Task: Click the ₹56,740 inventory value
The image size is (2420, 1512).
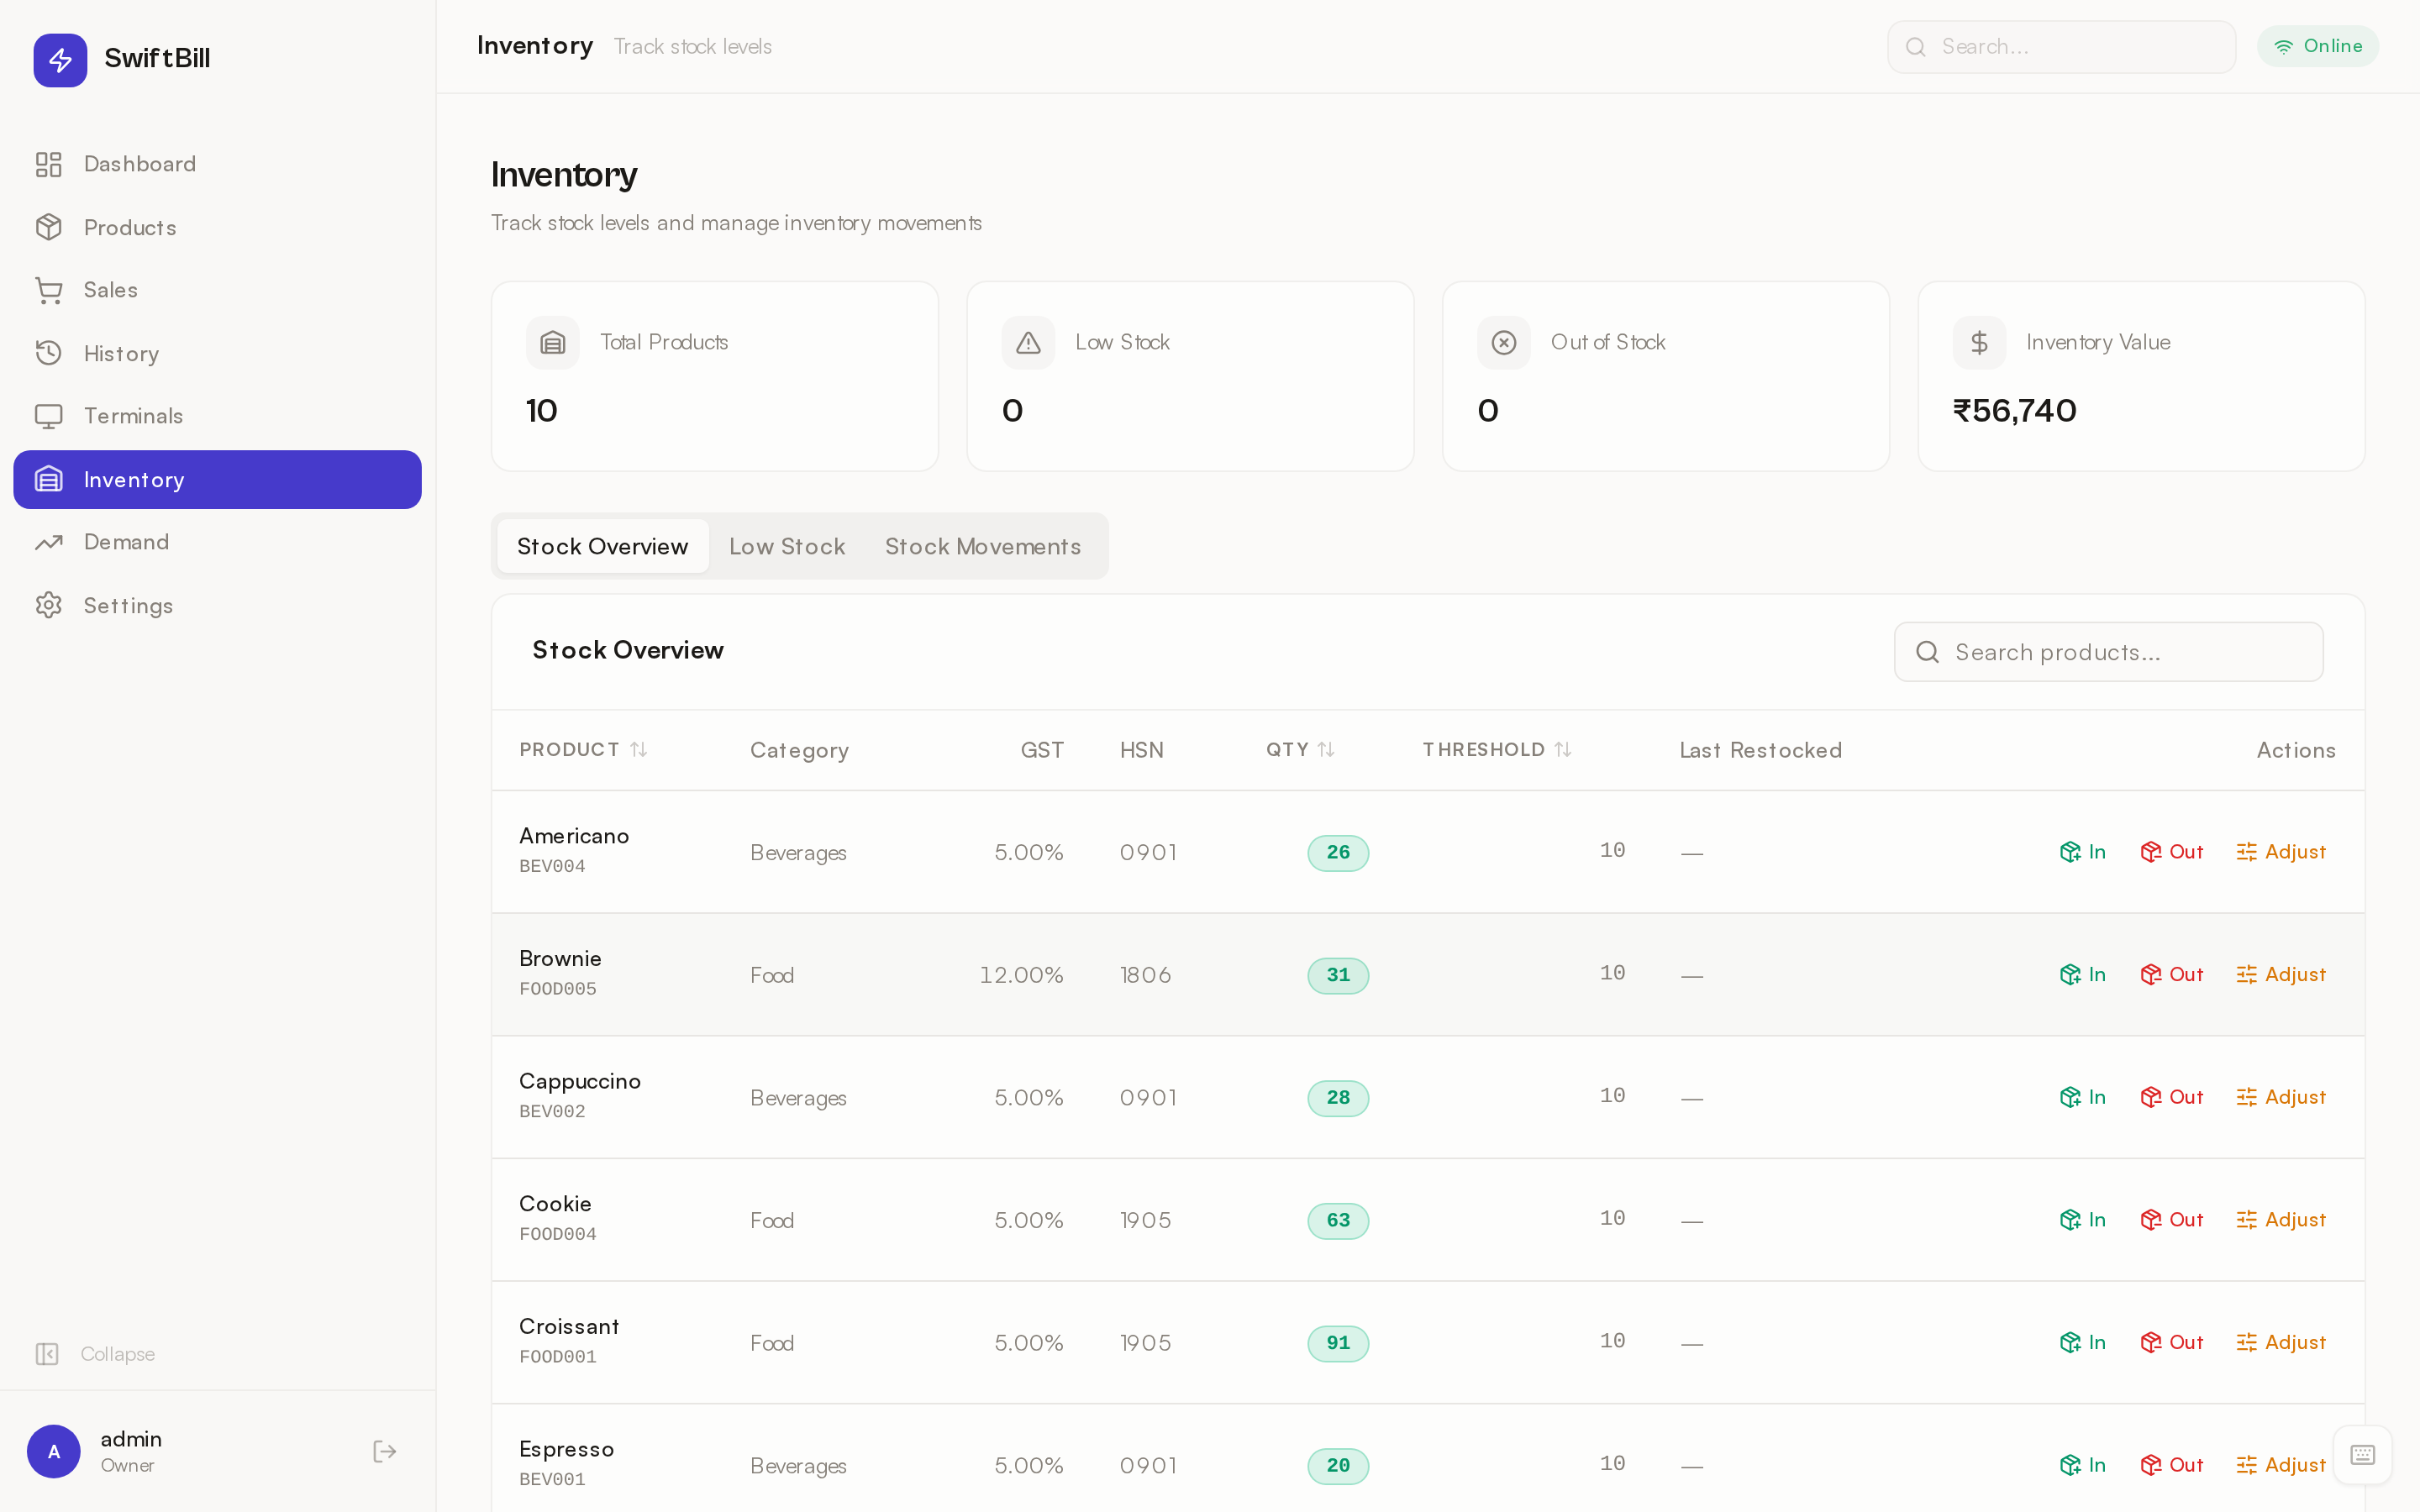Action: [x=2014, y=411]
